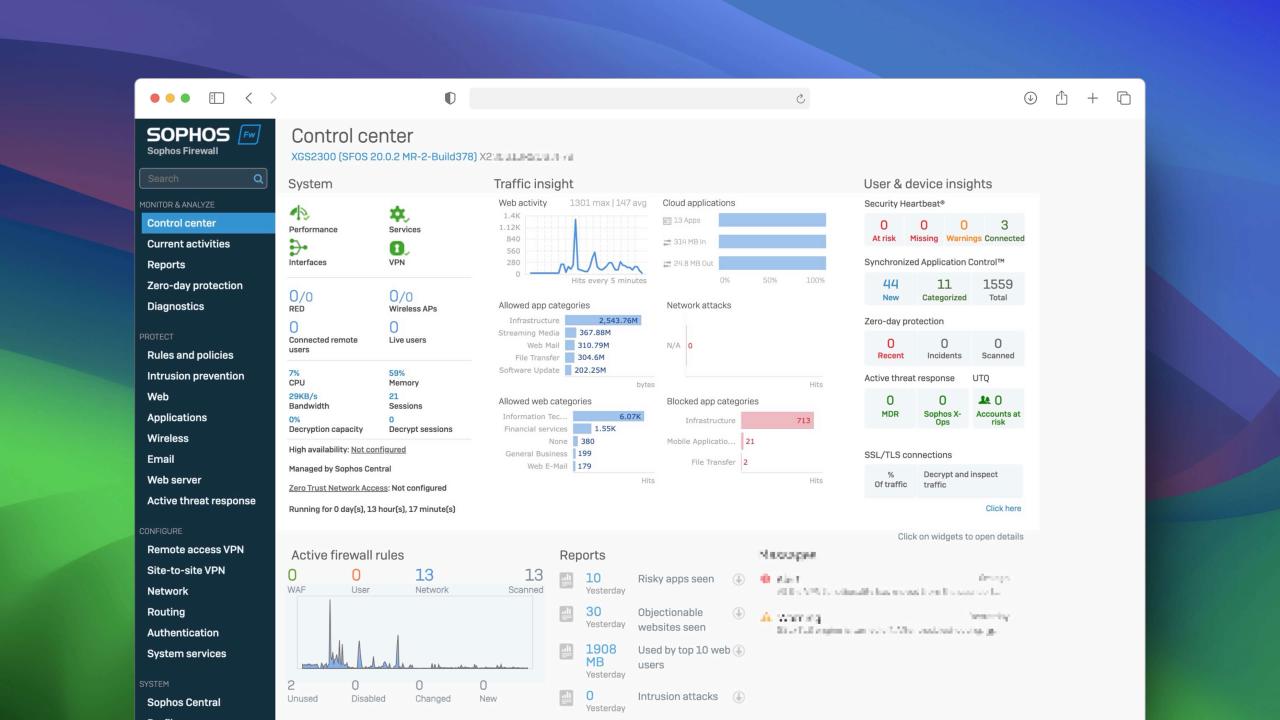This screenshot has height=720, width=1280.
Task: Click the XGS2300 device model link
Action: (x=384, y=157)
